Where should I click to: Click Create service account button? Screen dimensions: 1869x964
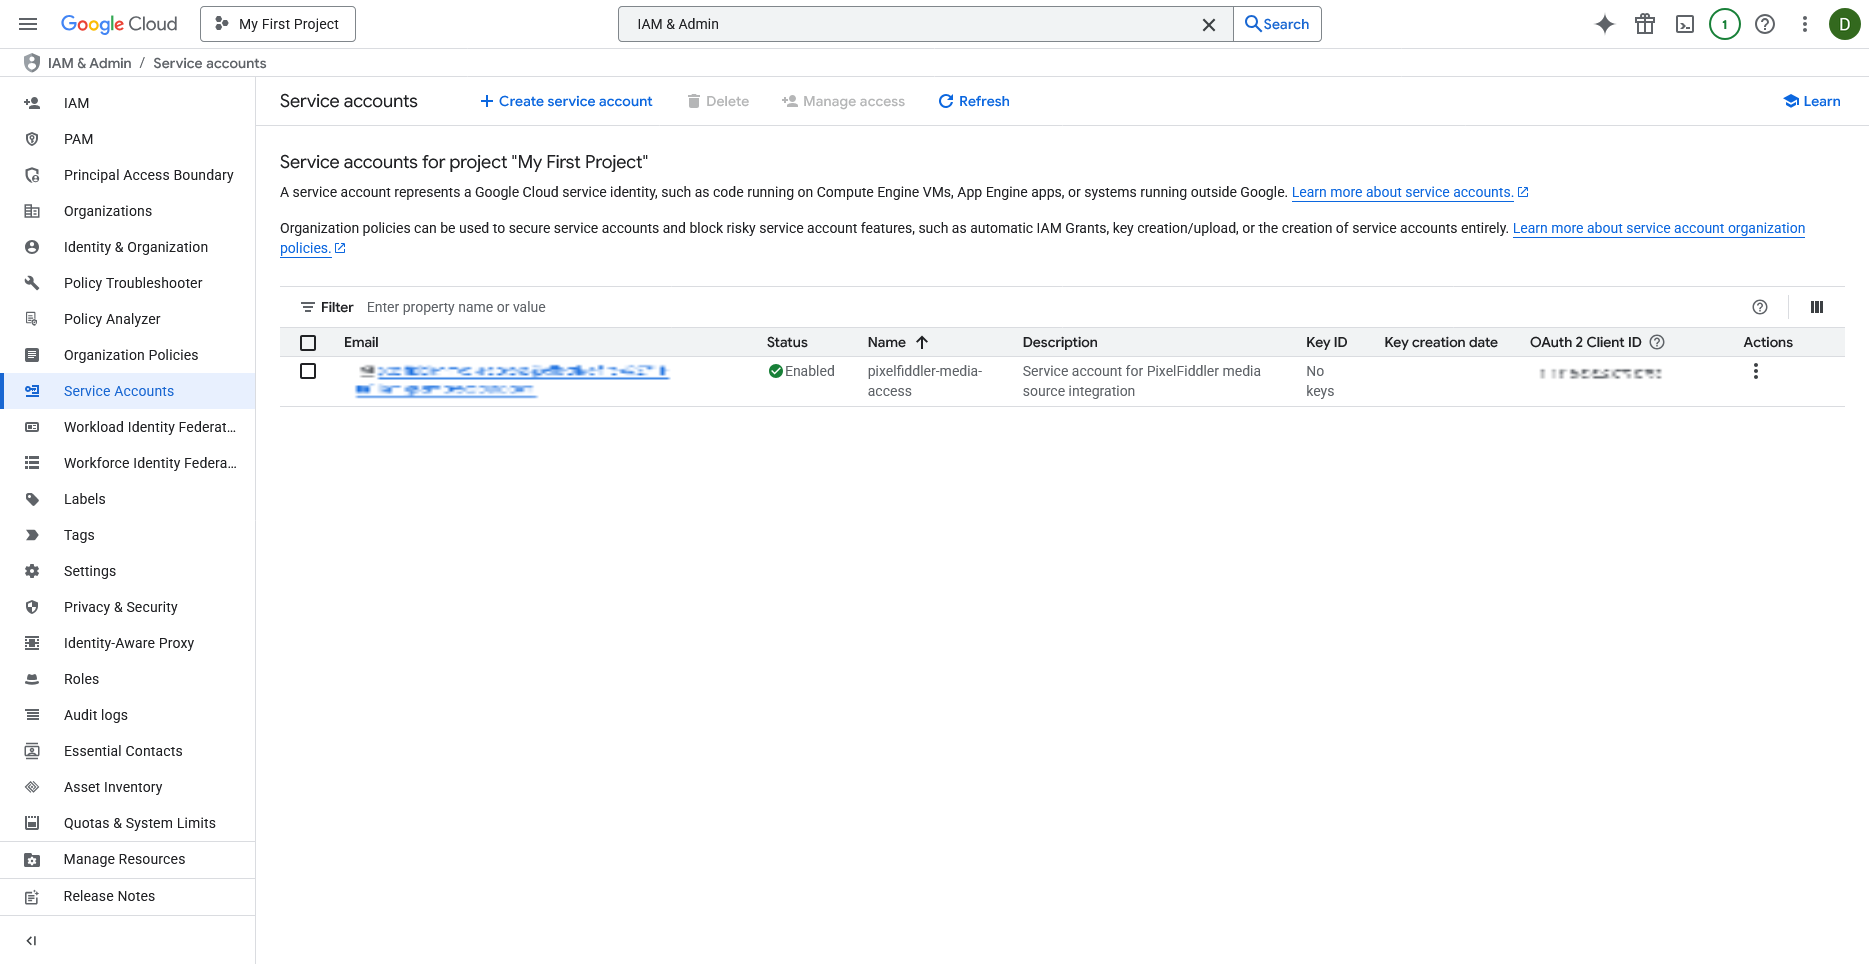coord(566,101)
